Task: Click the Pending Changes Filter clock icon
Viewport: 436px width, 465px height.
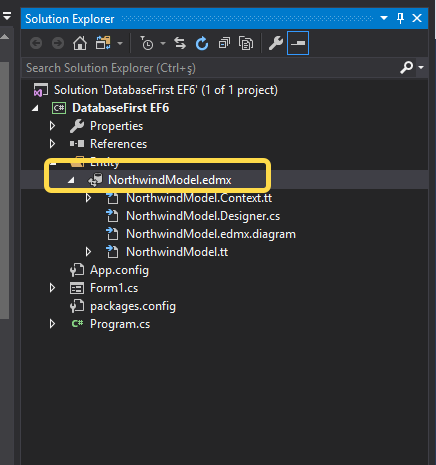Action: click(x=146, y=43)
